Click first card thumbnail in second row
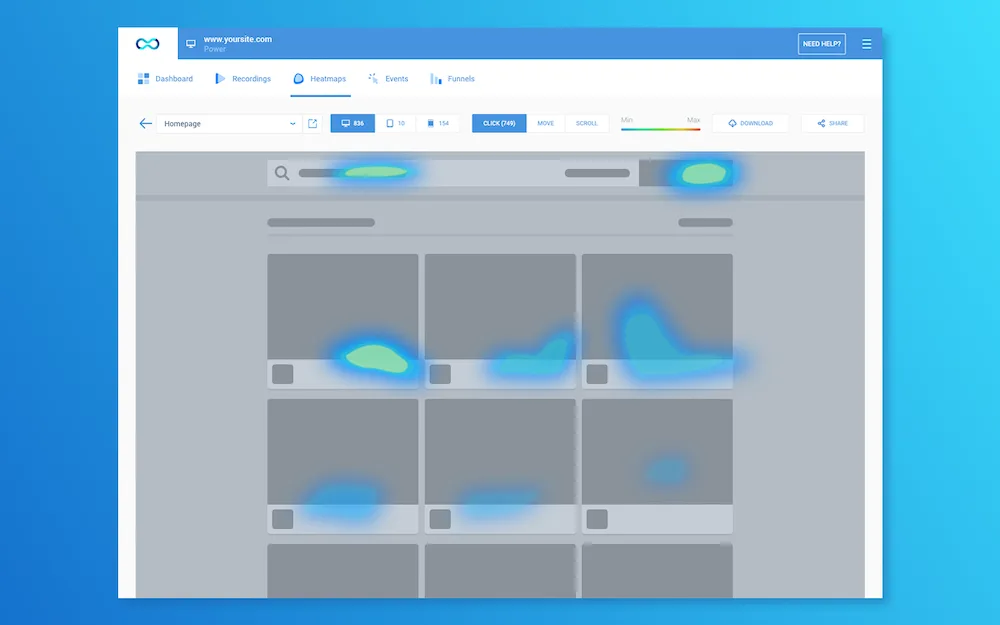 [342, 452]
